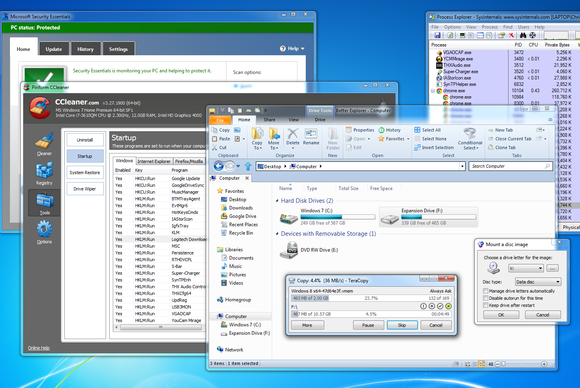Viewport: 580px width, 388px height.
Task: Click TeraCopy total progress bar 4.5%
Action: click(x=371, y=314)
